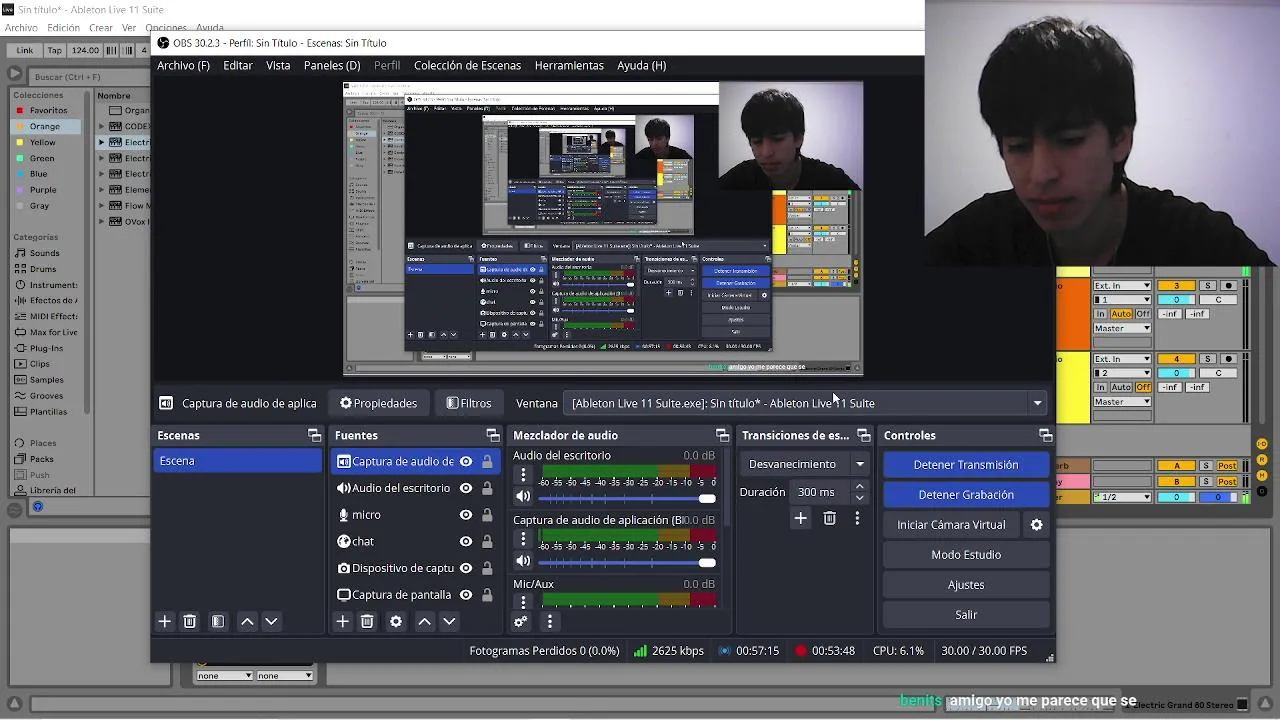Toggle Dispositivo de captura visibility eye

465,568
